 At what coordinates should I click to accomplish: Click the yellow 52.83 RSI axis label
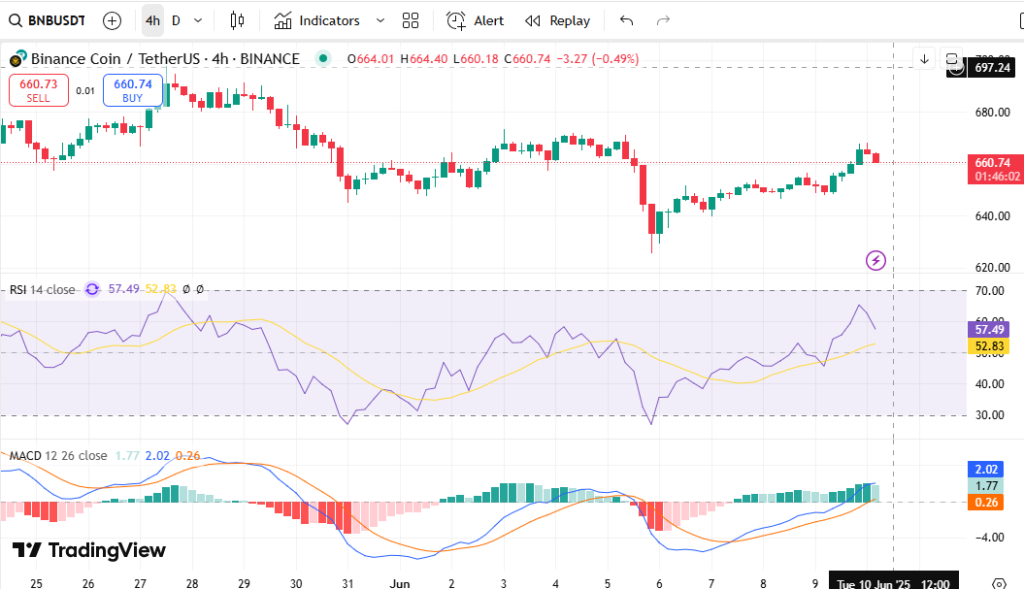click(x=989, y=346)
